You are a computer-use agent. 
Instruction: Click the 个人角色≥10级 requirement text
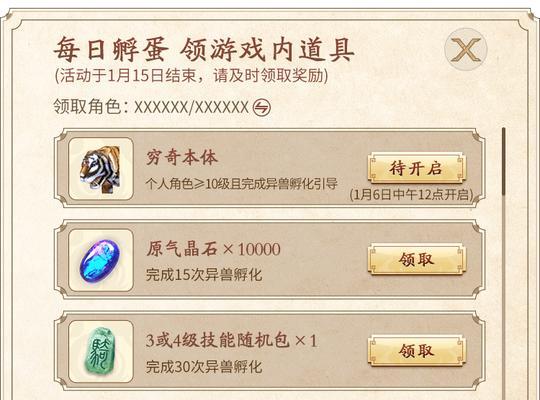(x=241, y=184)
